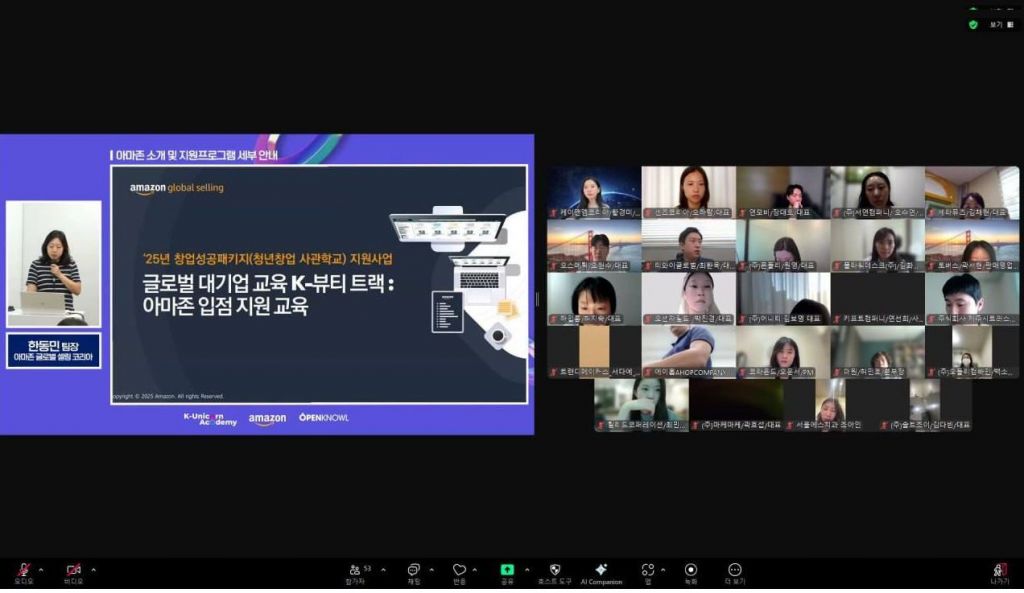
Task: Open the apps icon in toolbar
Action: 648,571
